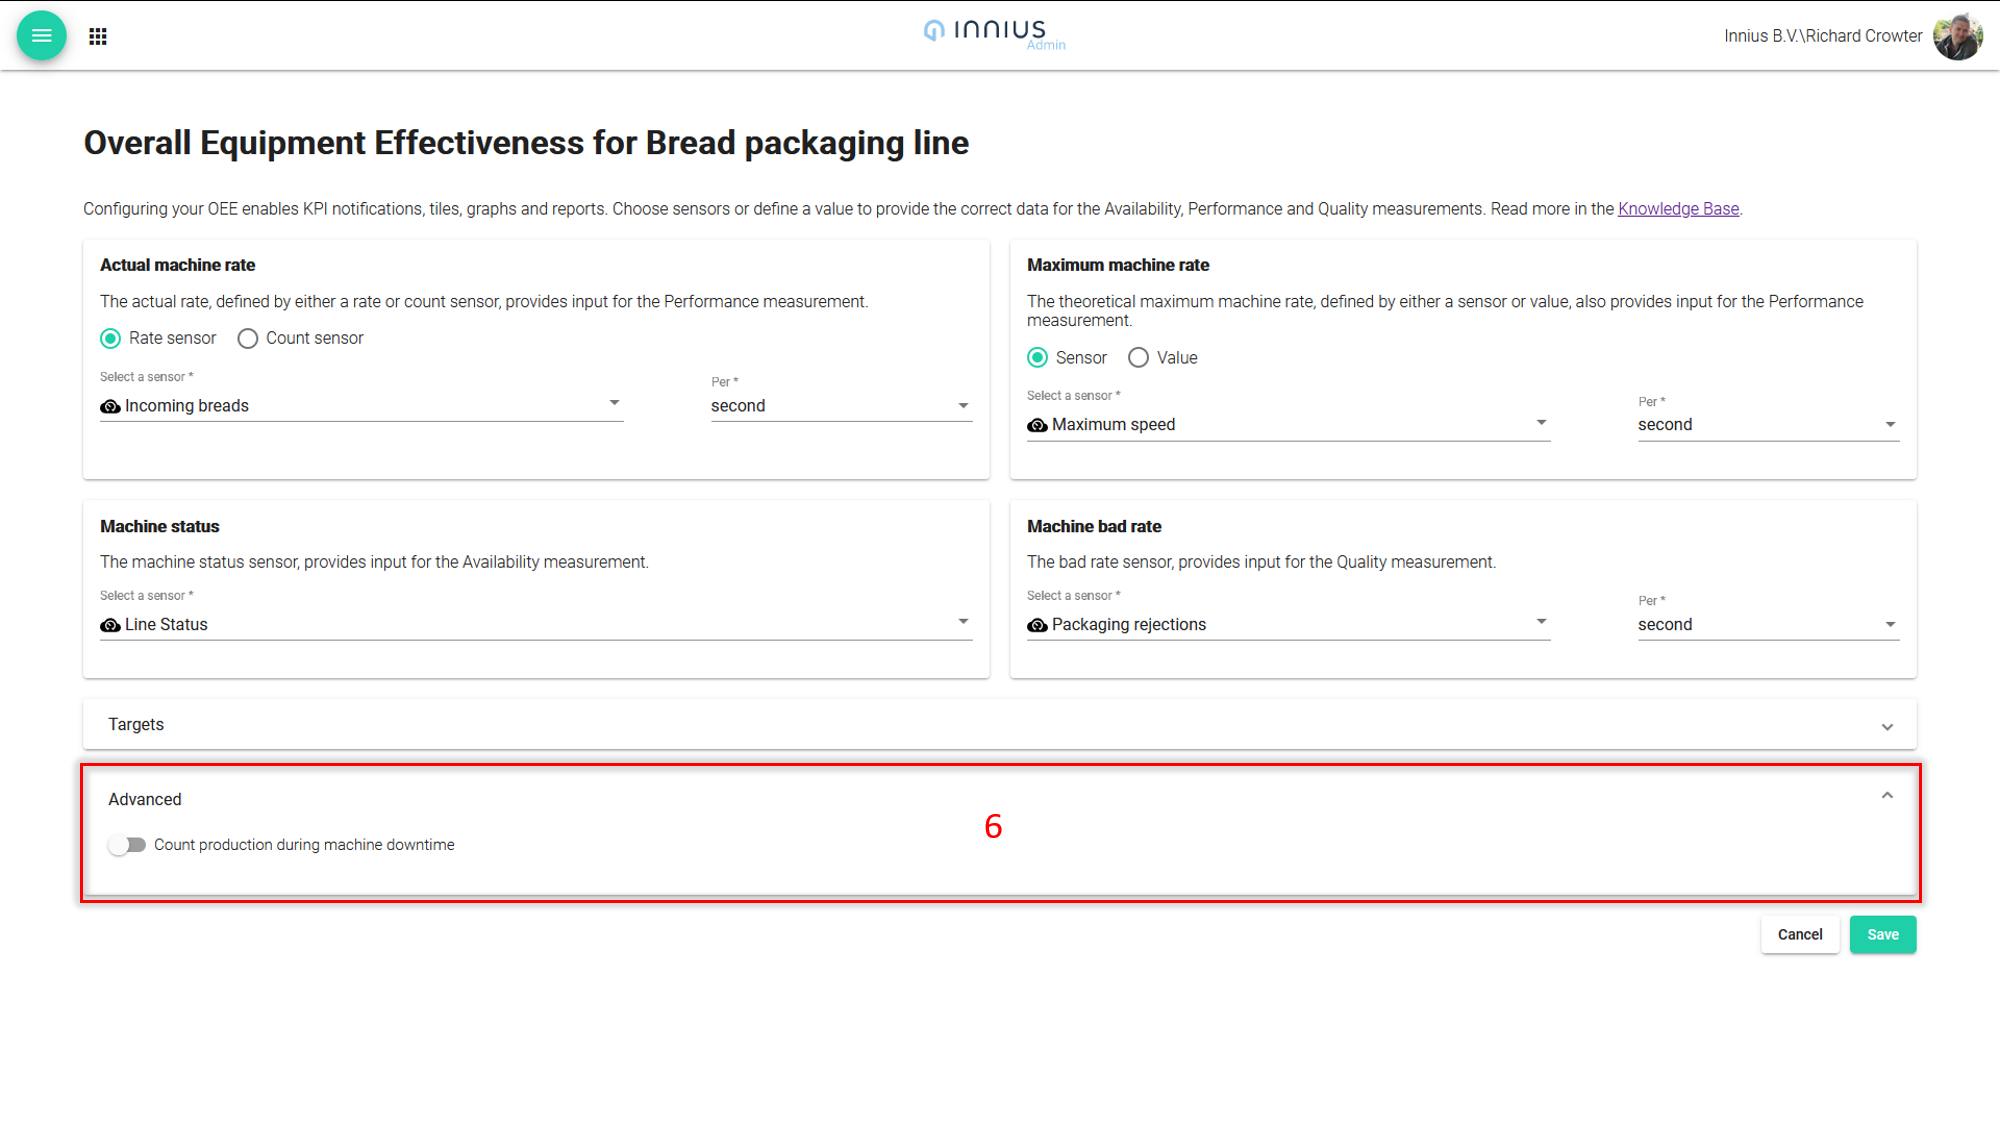Image resolution: width=2000 pixels, height=1125 pixels.
Task: Open the Knowledge Base link
Action: [x=1678, y=209]
